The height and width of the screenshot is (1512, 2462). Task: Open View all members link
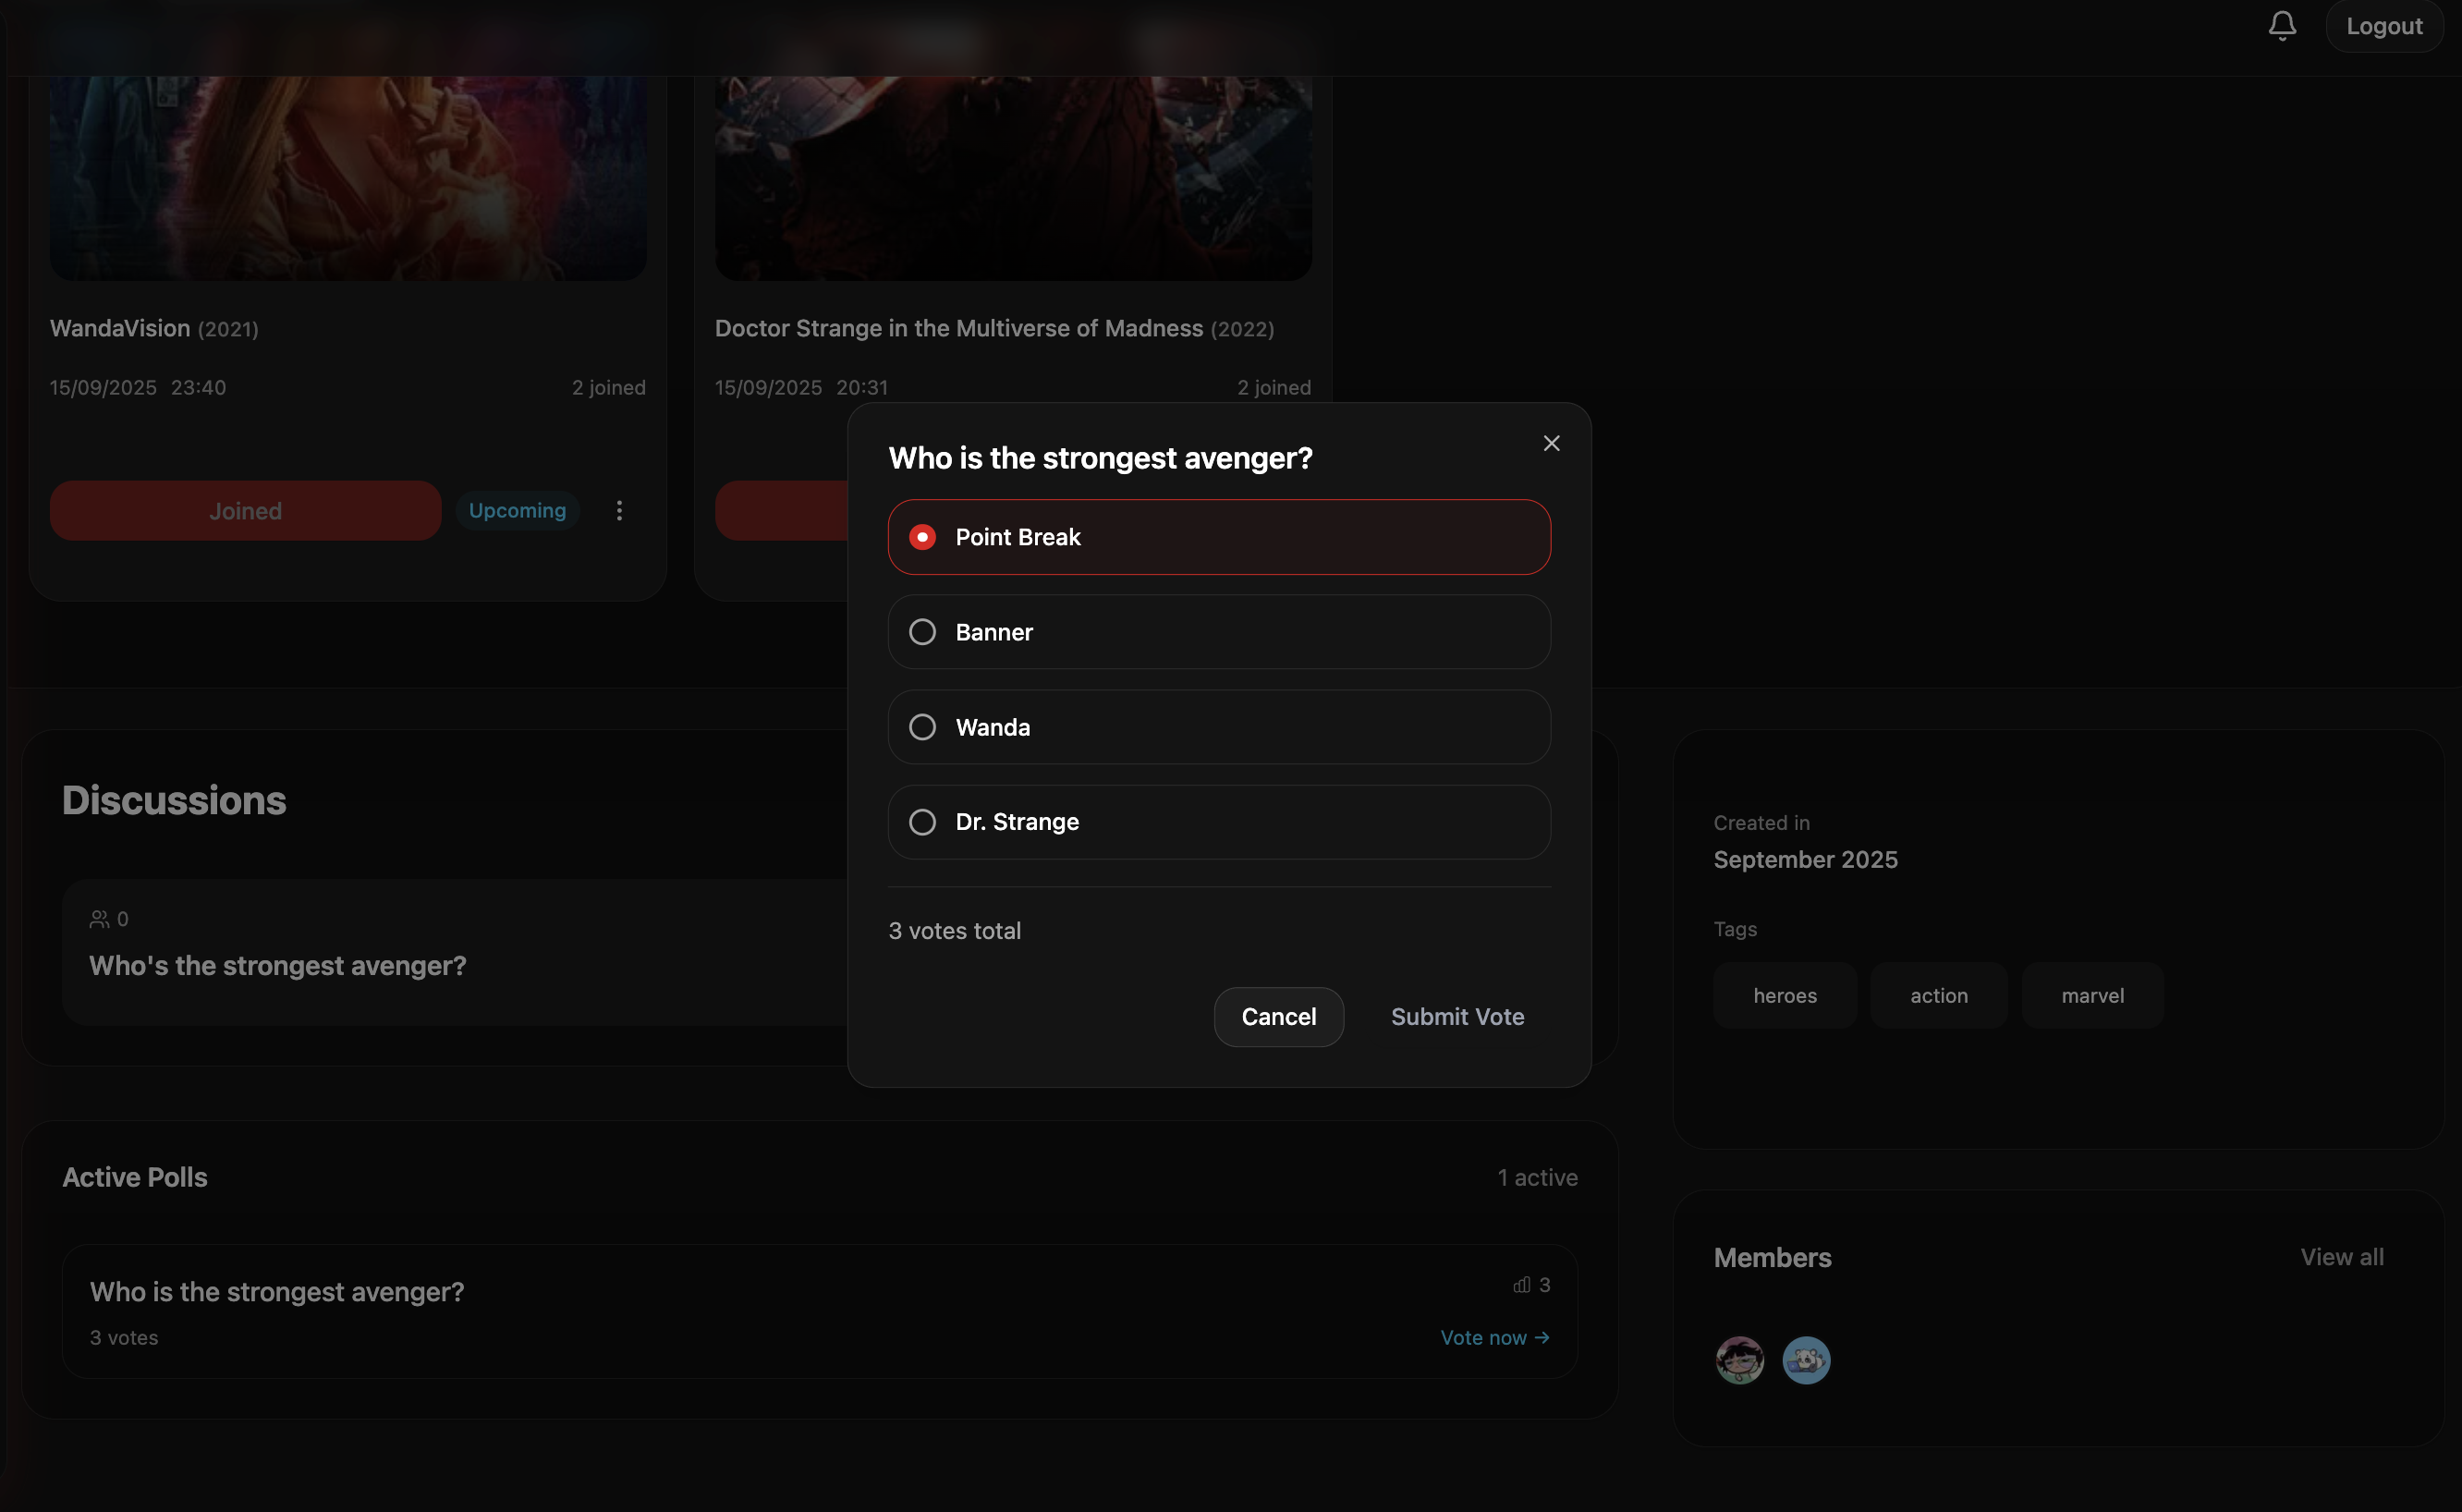pos(2341,1257)
